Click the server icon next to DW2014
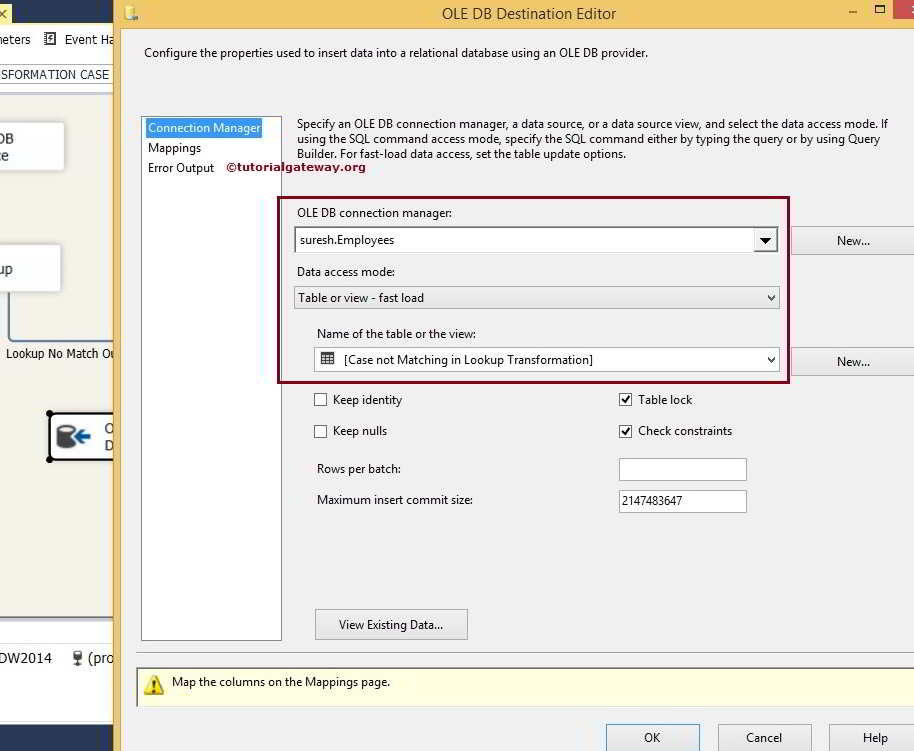This screenshot has height=751, width=914. (x=77, y=657)
